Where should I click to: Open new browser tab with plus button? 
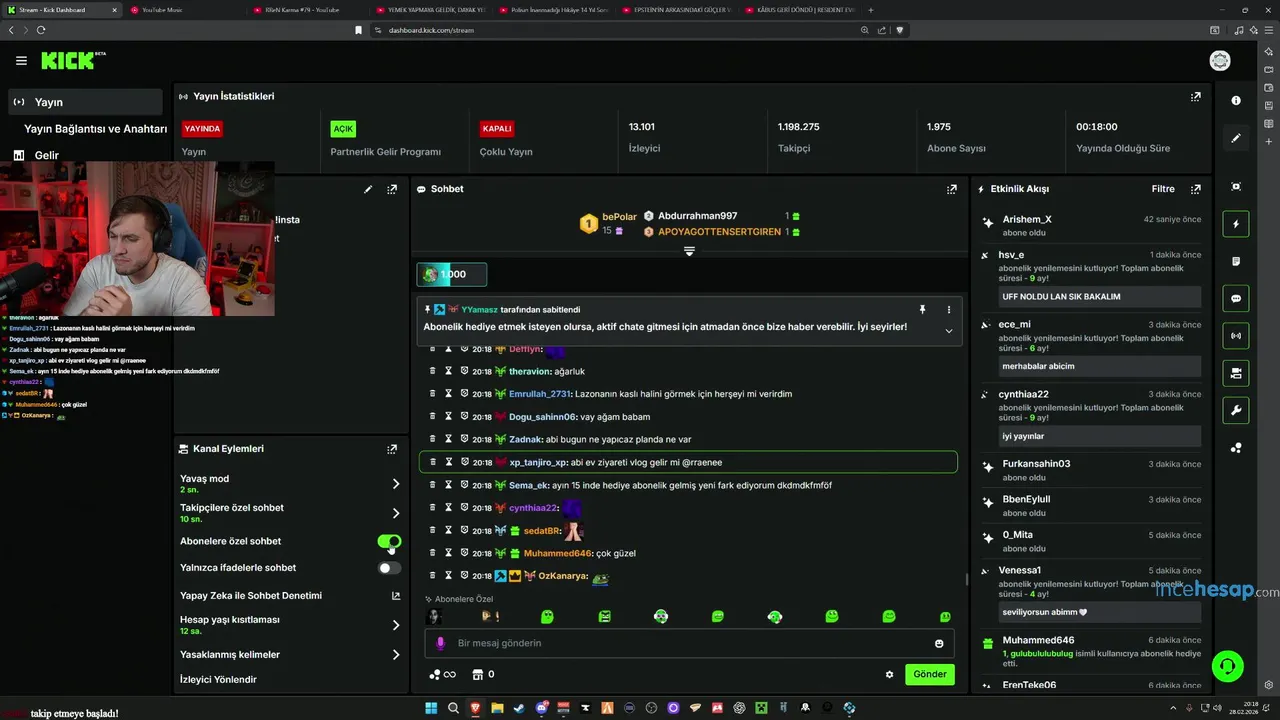click(870, 10)
